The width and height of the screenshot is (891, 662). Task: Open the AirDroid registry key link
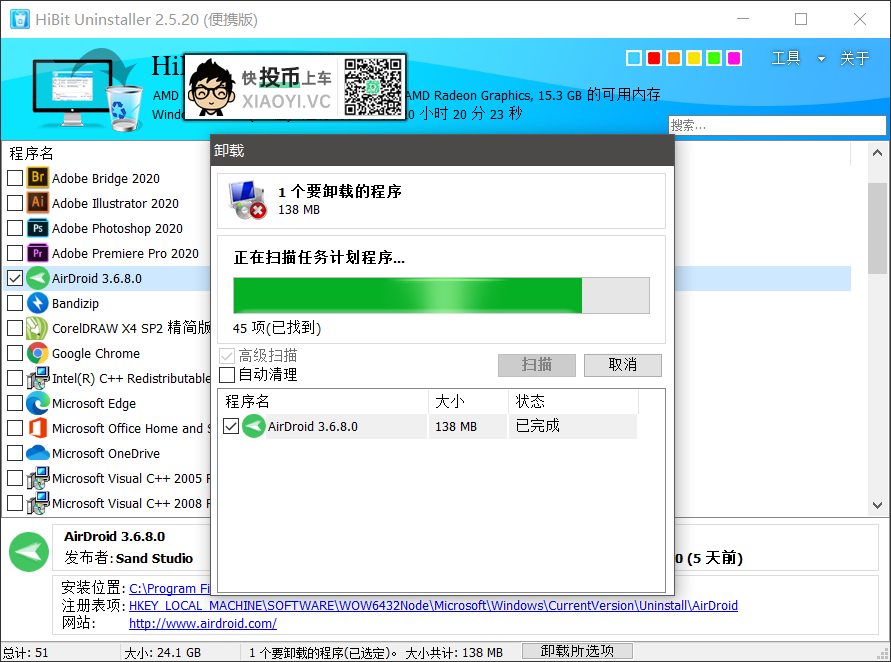pos(434,606)
